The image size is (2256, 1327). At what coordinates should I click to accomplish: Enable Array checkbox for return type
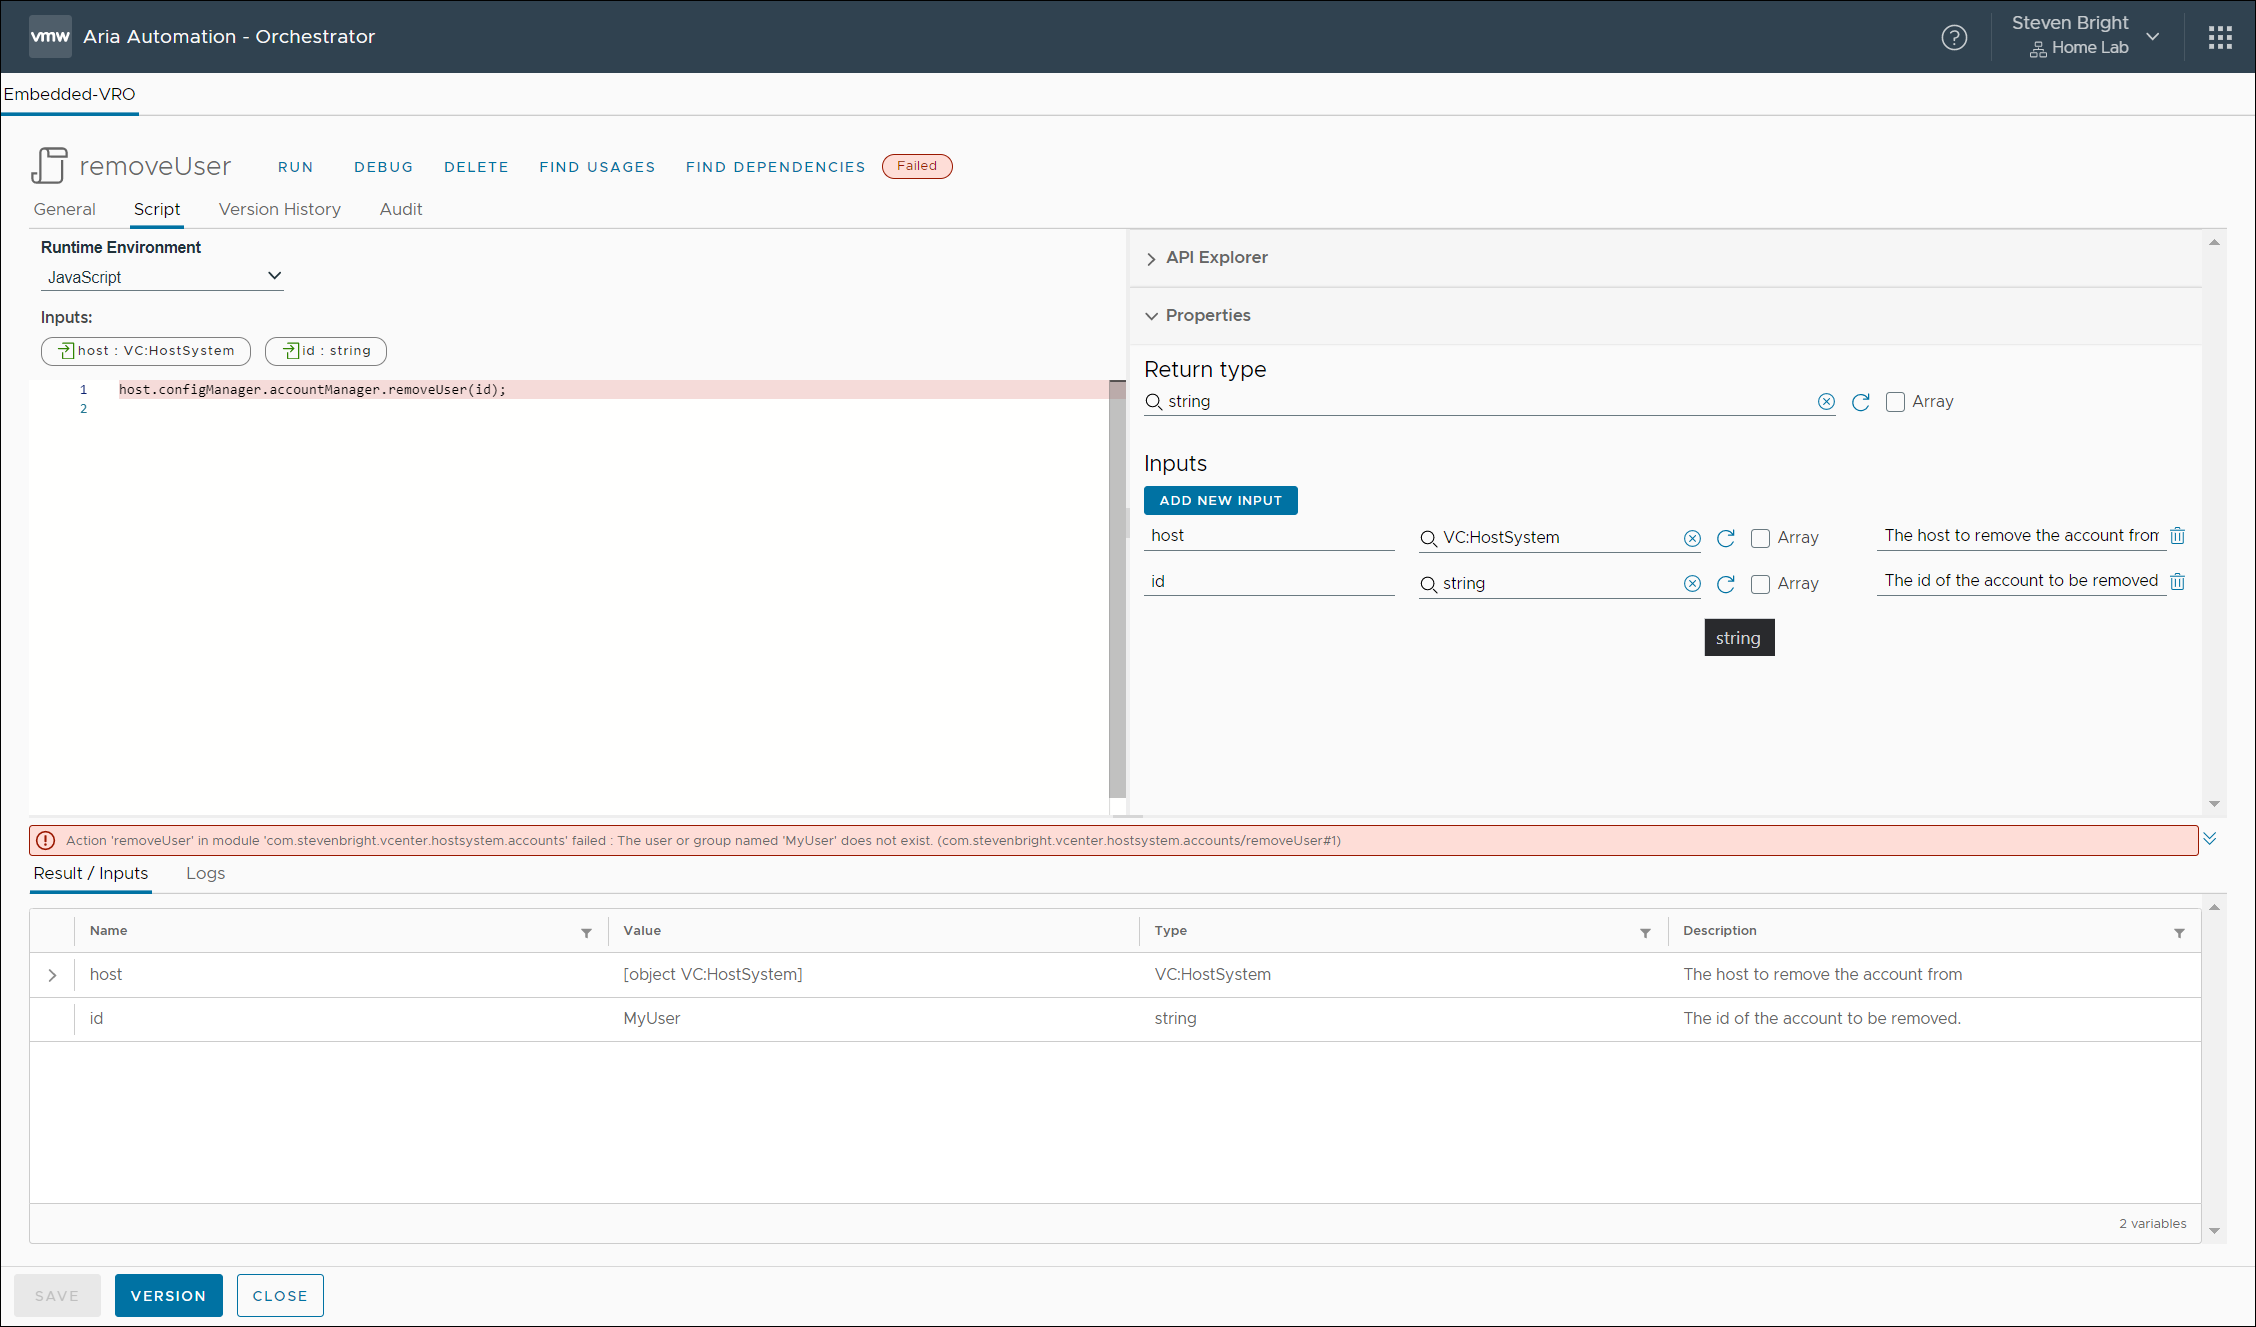pos(1895,402)
